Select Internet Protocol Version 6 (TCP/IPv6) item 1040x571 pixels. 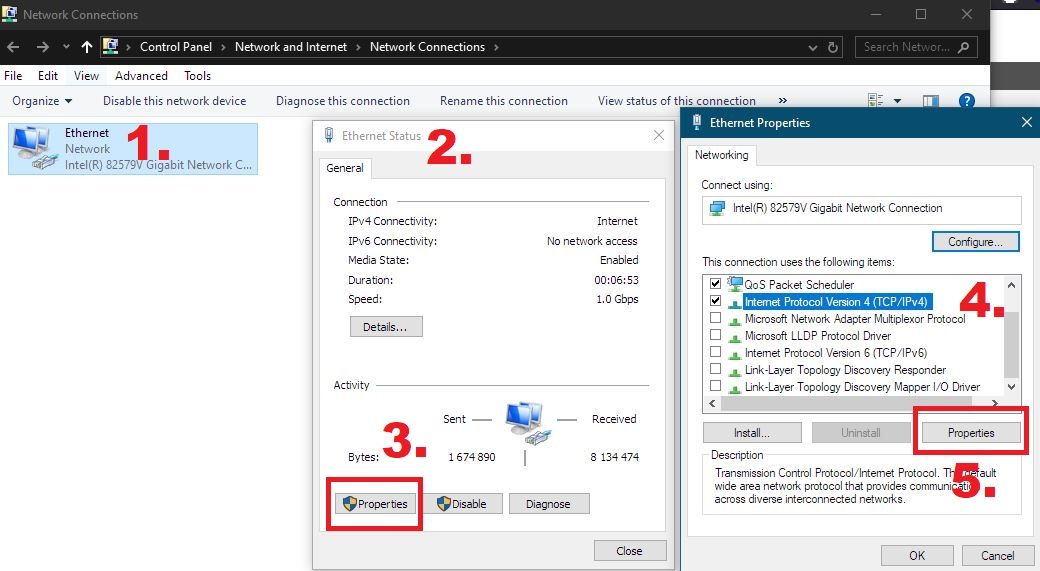836,353
